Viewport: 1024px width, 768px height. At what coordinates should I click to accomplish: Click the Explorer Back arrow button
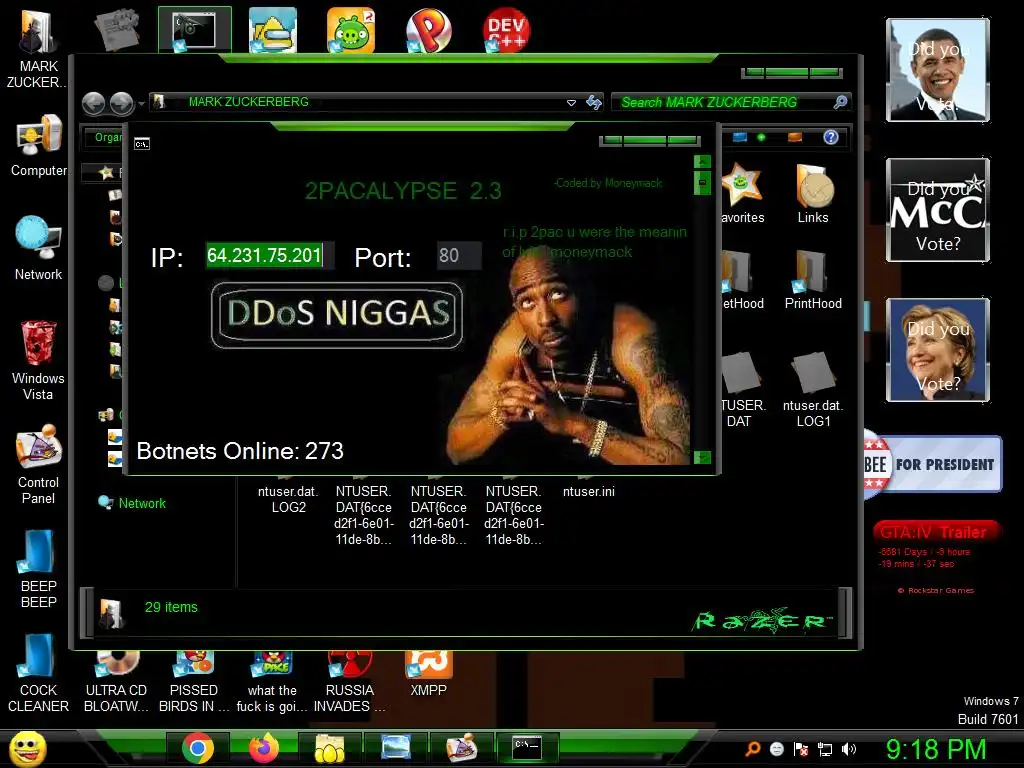[94, 103]
